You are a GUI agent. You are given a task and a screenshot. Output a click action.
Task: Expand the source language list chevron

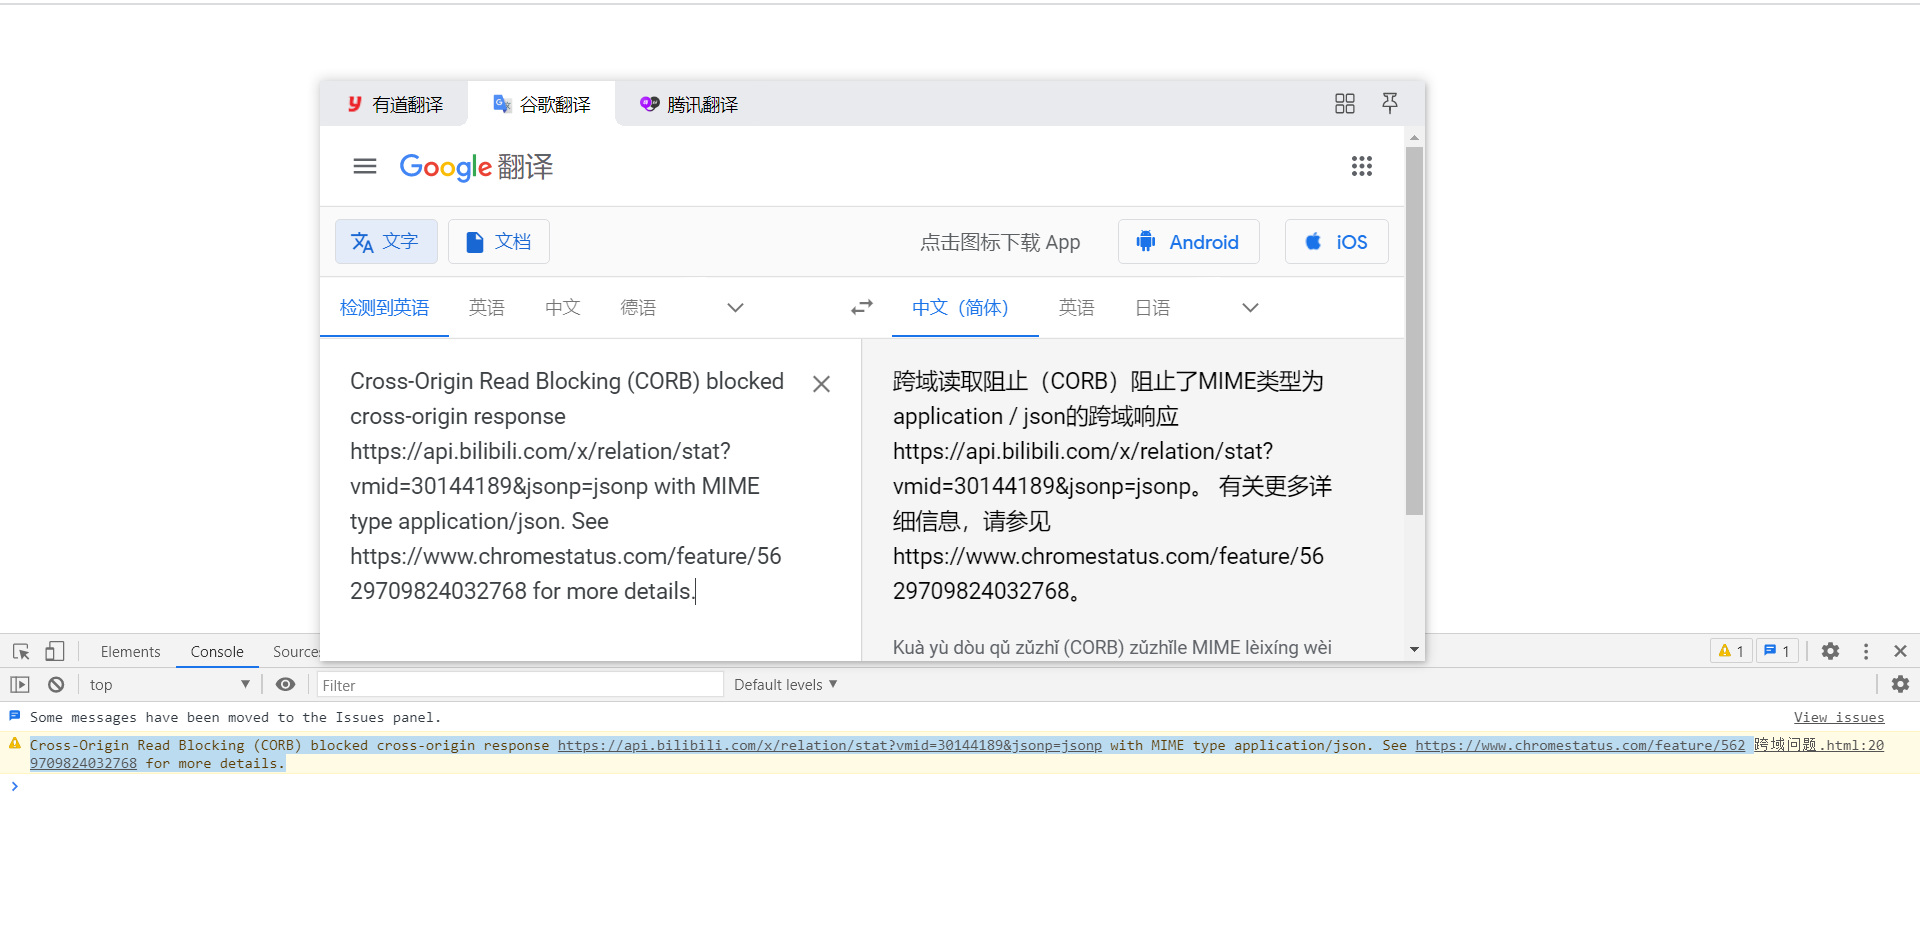735,308
